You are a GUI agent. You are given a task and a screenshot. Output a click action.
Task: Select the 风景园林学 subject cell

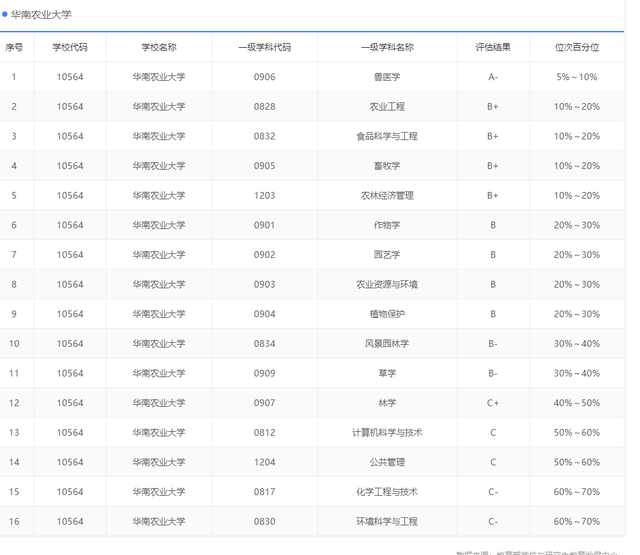pos(387,344)
